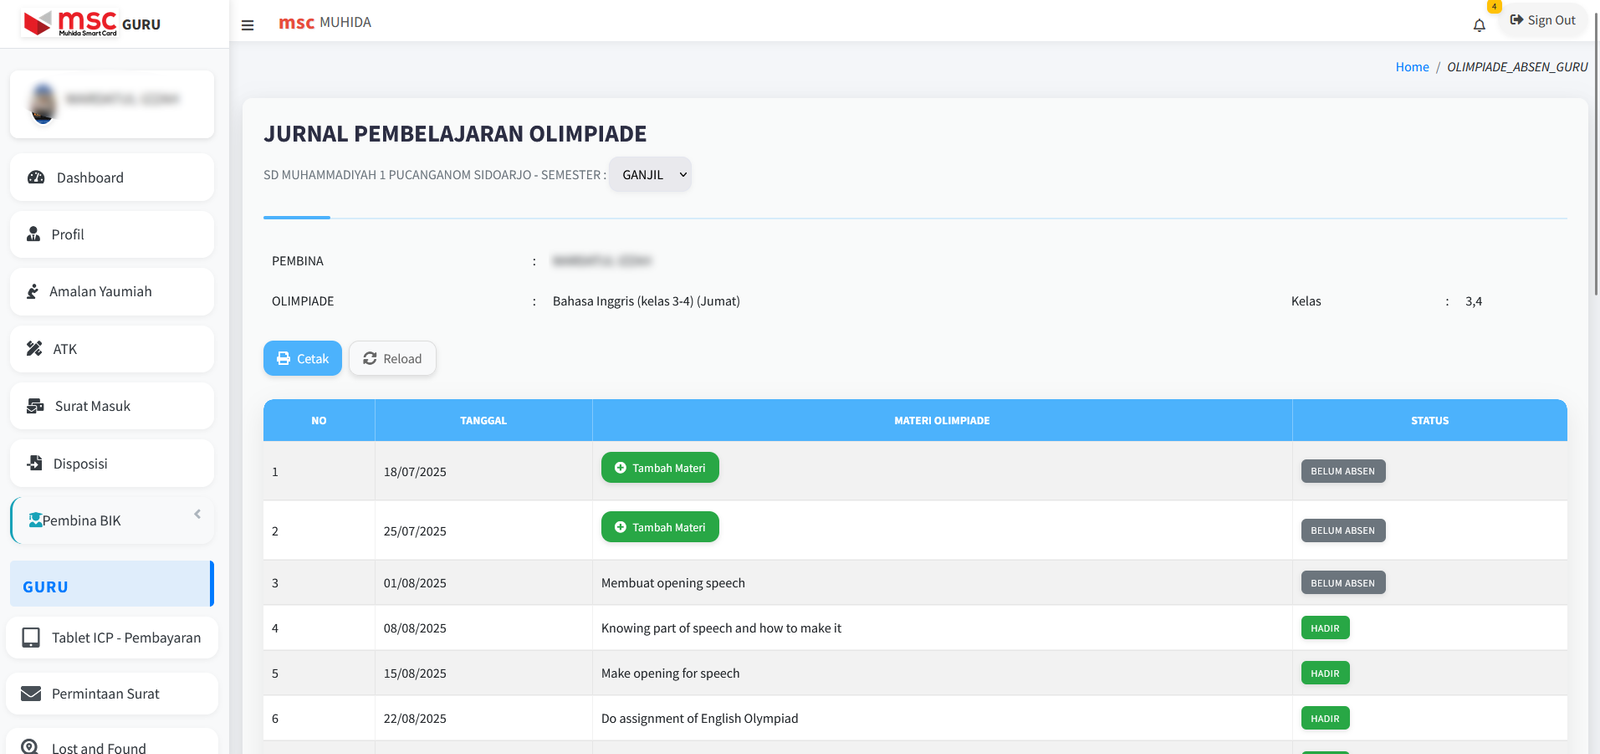Click the MSC Guru logo

coord(92,23)
